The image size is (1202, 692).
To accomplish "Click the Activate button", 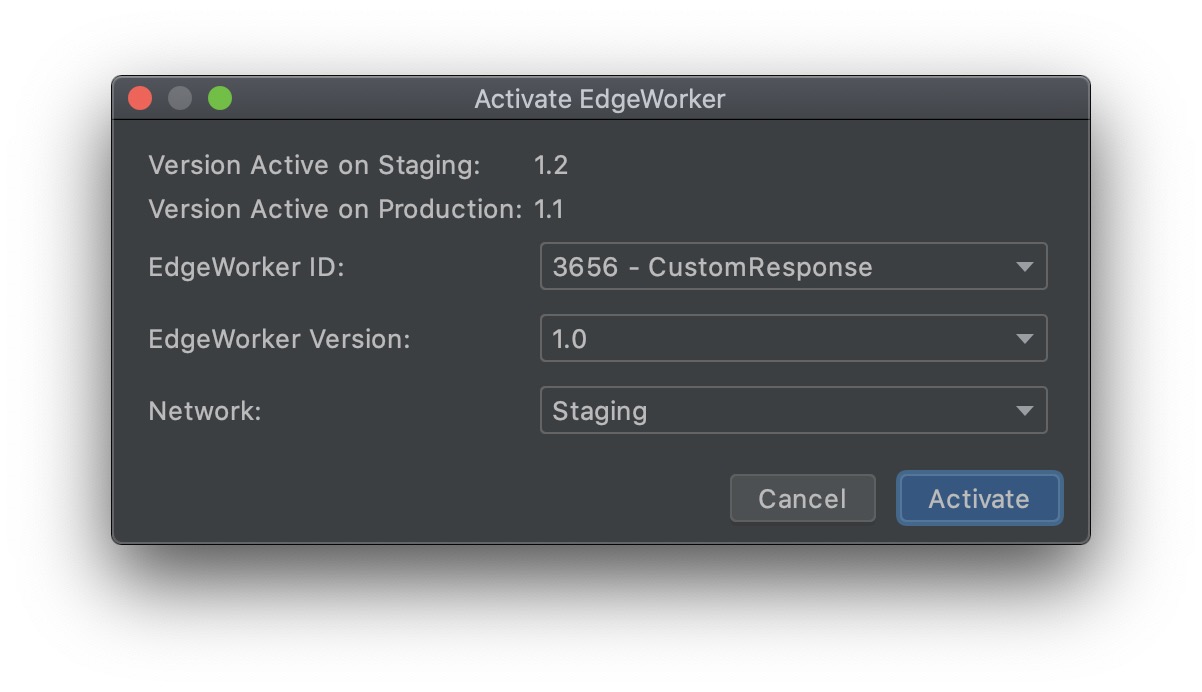I will coord(979,498).
